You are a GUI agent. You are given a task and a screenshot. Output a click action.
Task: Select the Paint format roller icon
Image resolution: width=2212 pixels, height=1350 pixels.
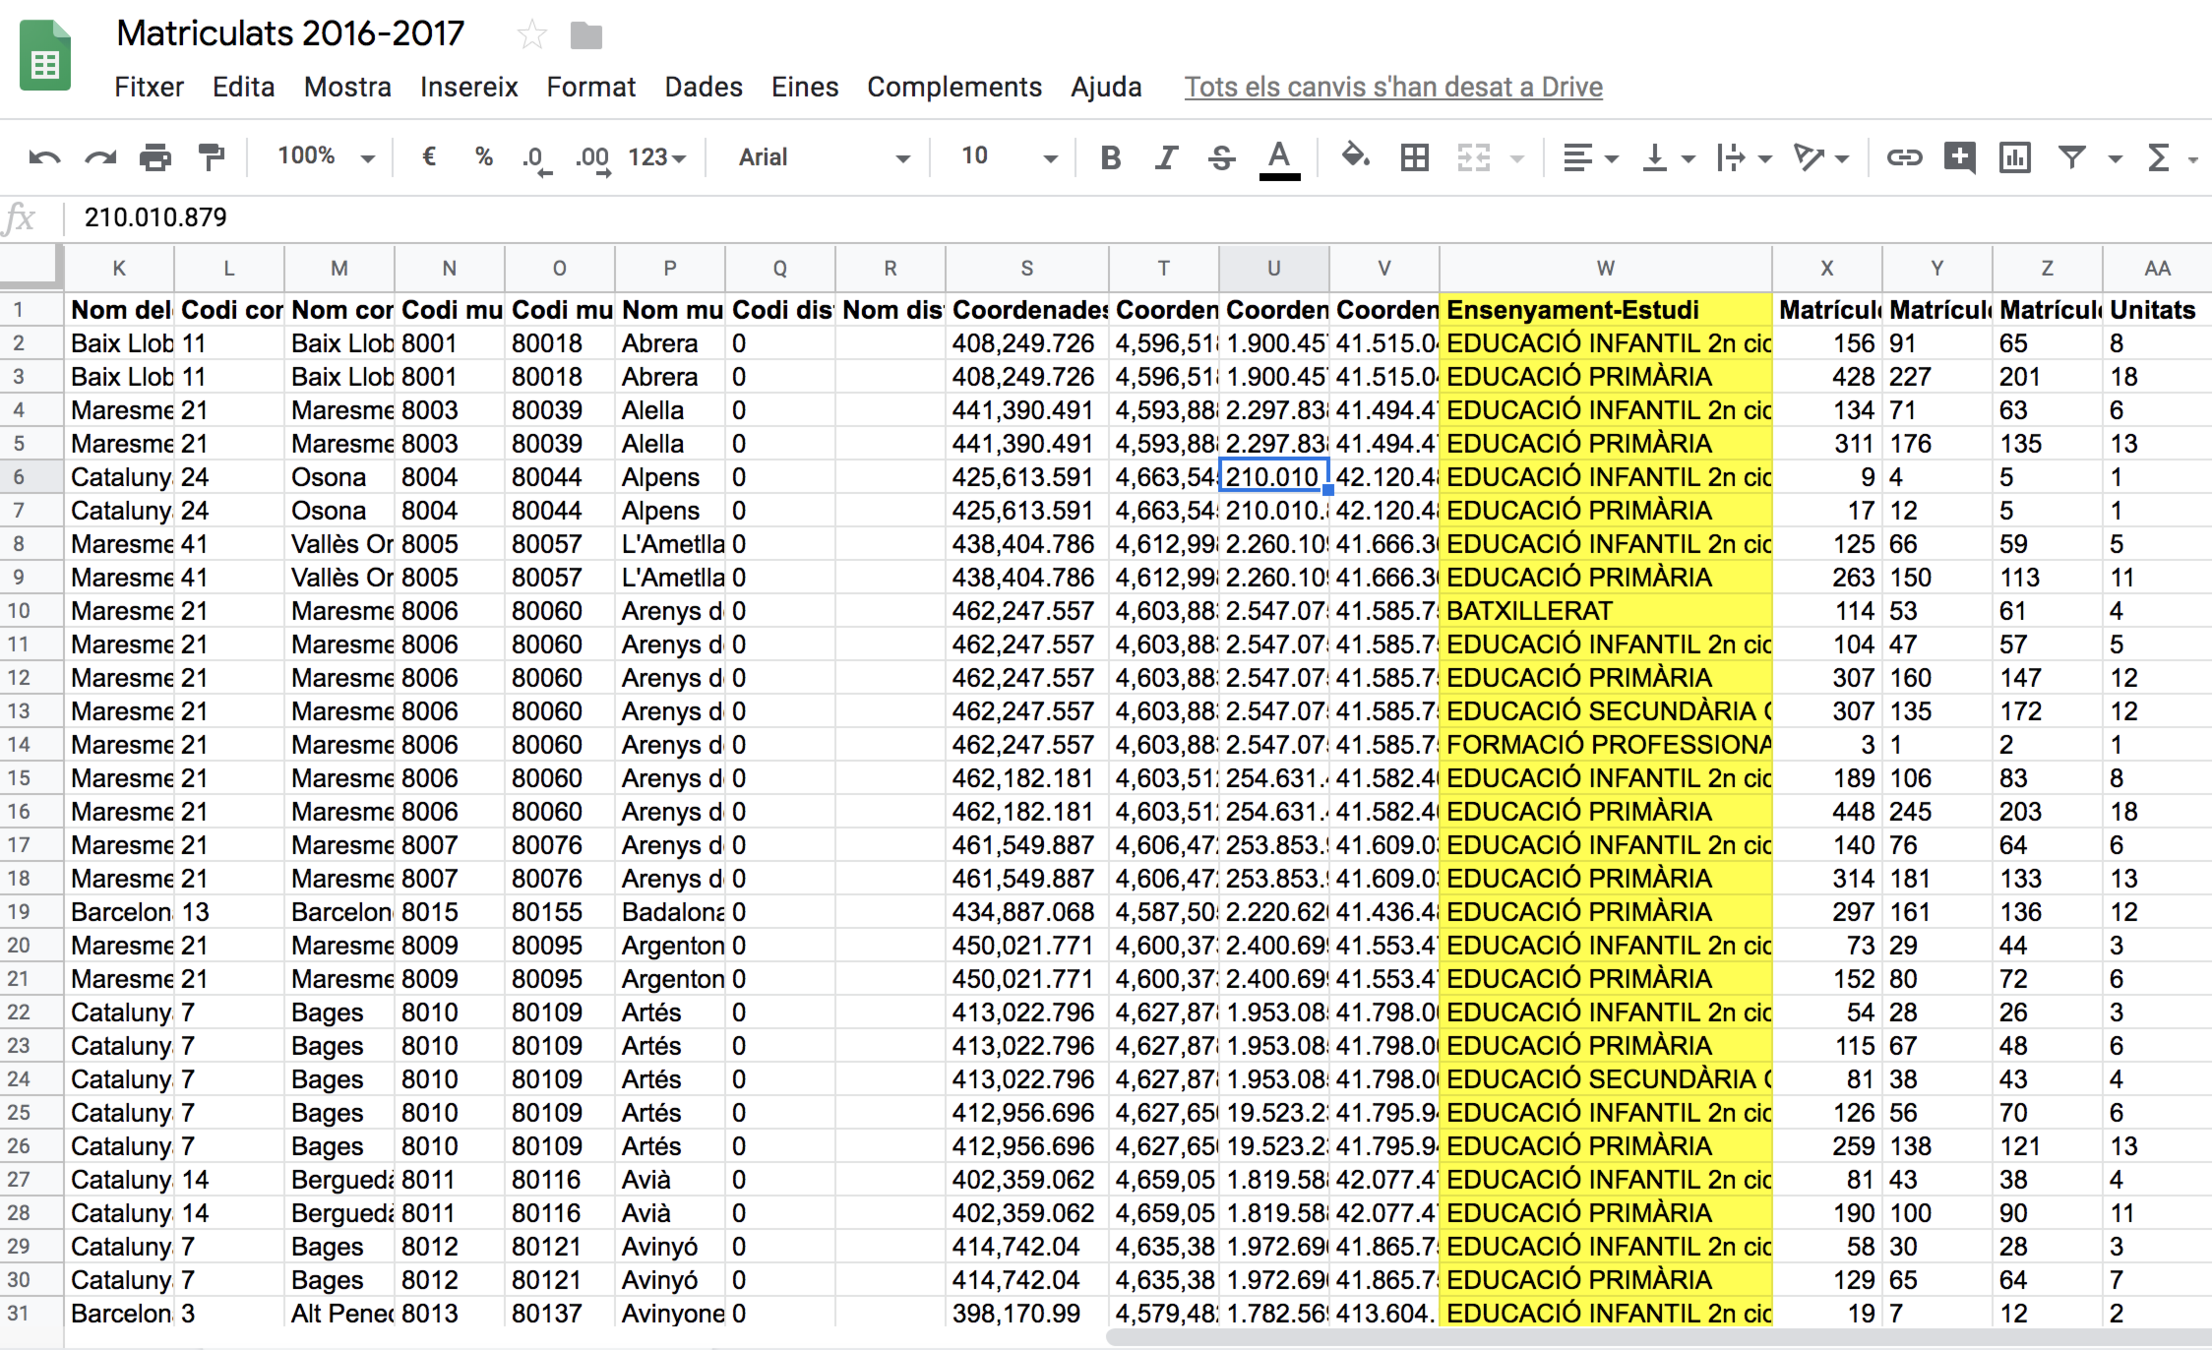(x=211, y=157)
